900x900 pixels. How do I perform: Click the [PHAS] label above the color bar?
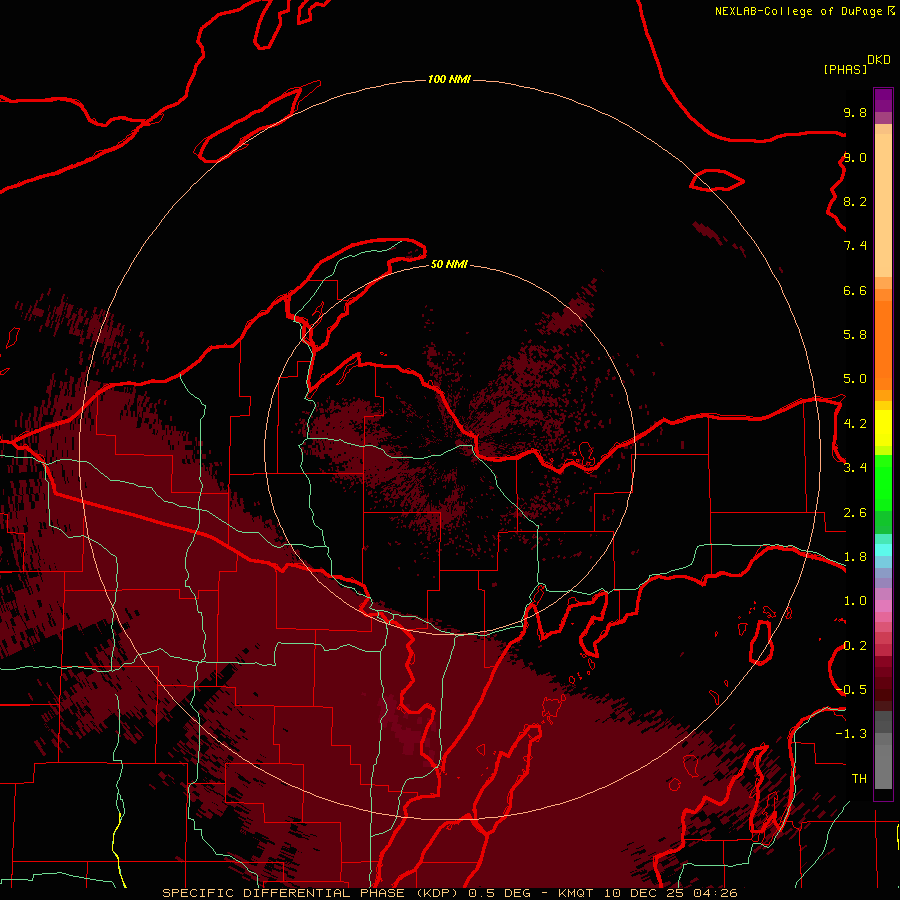click(x=845, y=69)
